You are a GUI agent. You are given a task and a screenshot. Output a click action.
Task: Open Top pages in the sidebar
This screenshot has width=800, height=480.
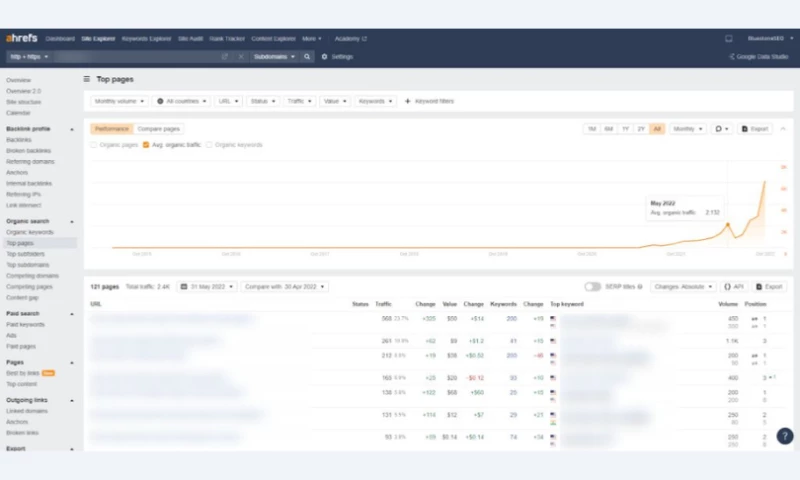tap(20, 243)
